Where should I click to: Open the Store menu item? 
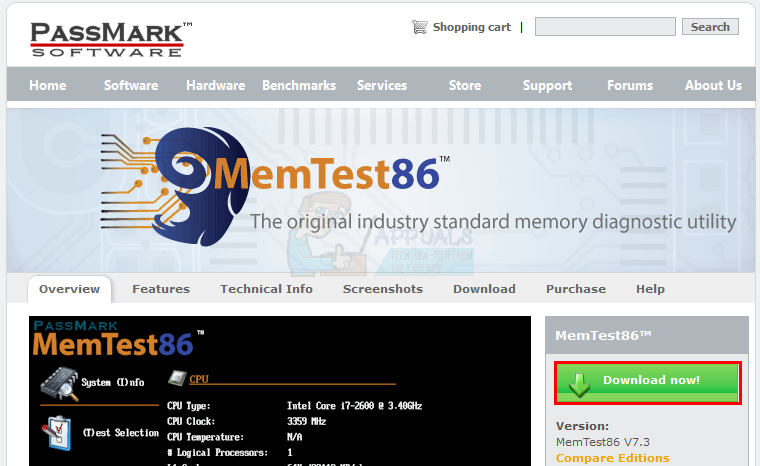pyautogui.click(x=465, y=85)
